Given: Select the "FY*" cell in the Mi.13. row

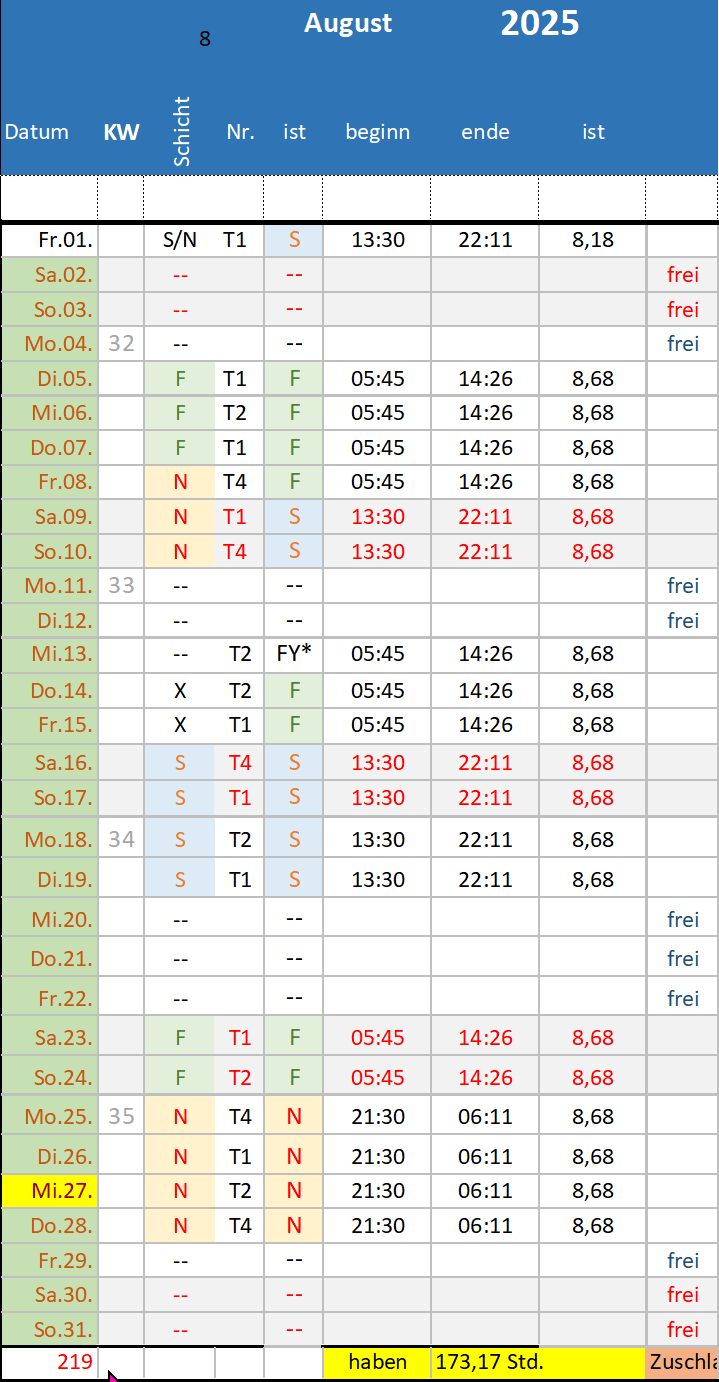Looking at the screenshot, I should pos(294,654).
